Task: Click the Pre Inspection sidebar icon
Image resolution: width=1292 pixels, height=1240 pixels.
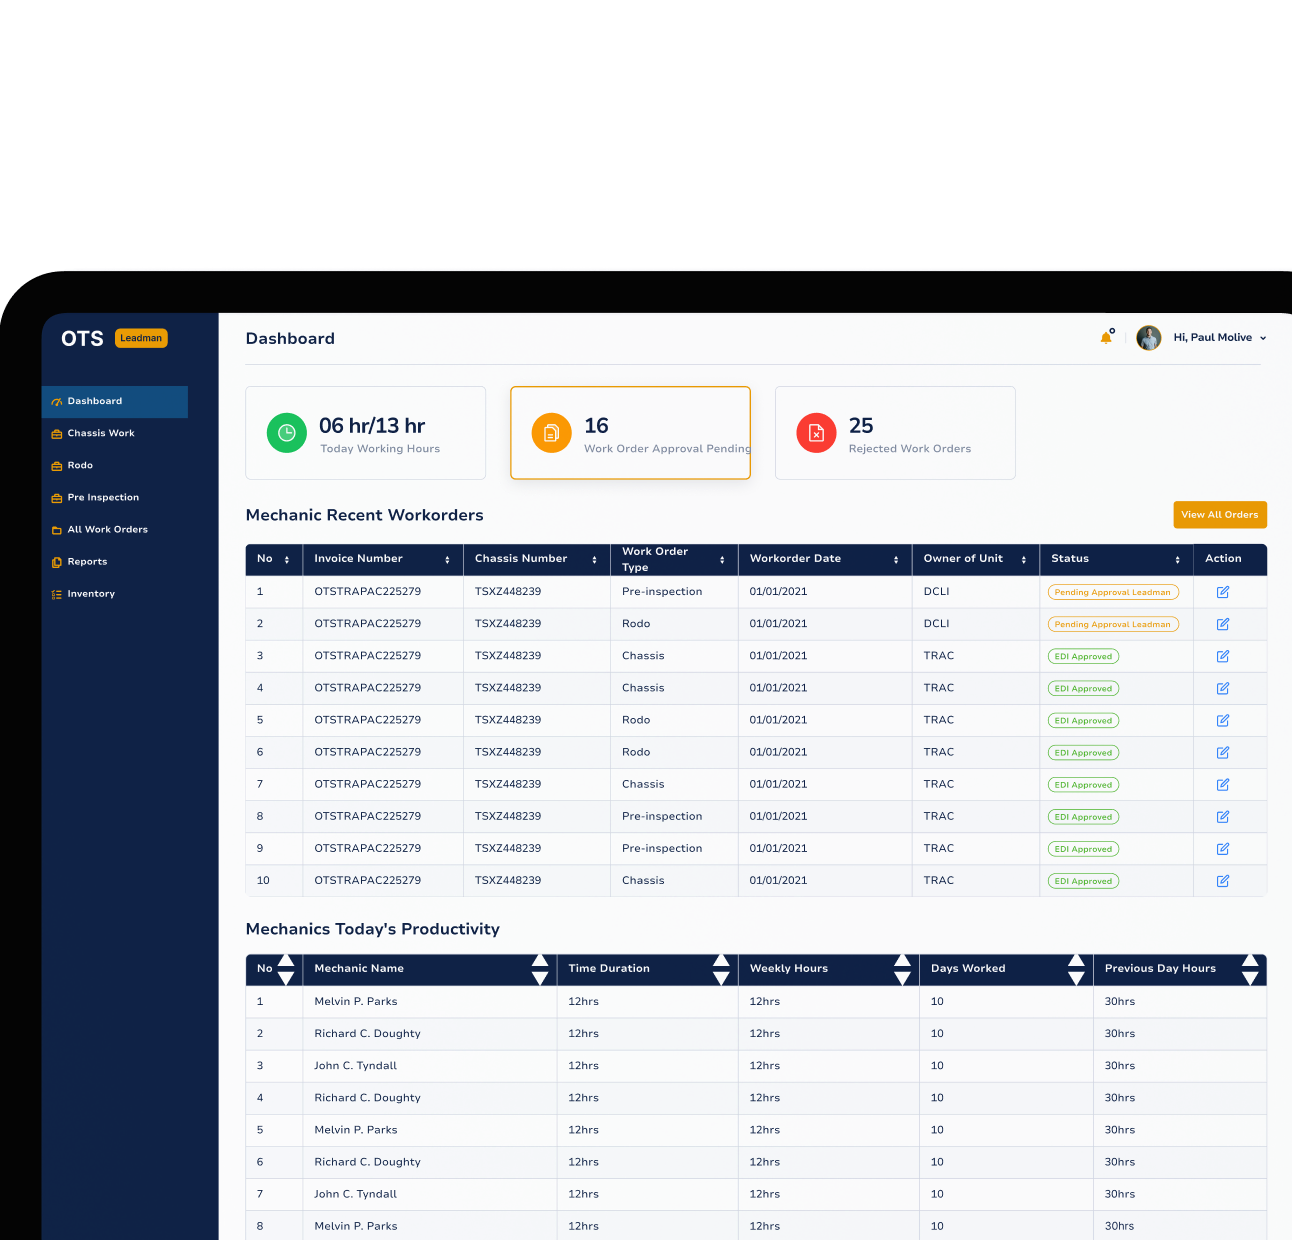Action: [57, 497]
